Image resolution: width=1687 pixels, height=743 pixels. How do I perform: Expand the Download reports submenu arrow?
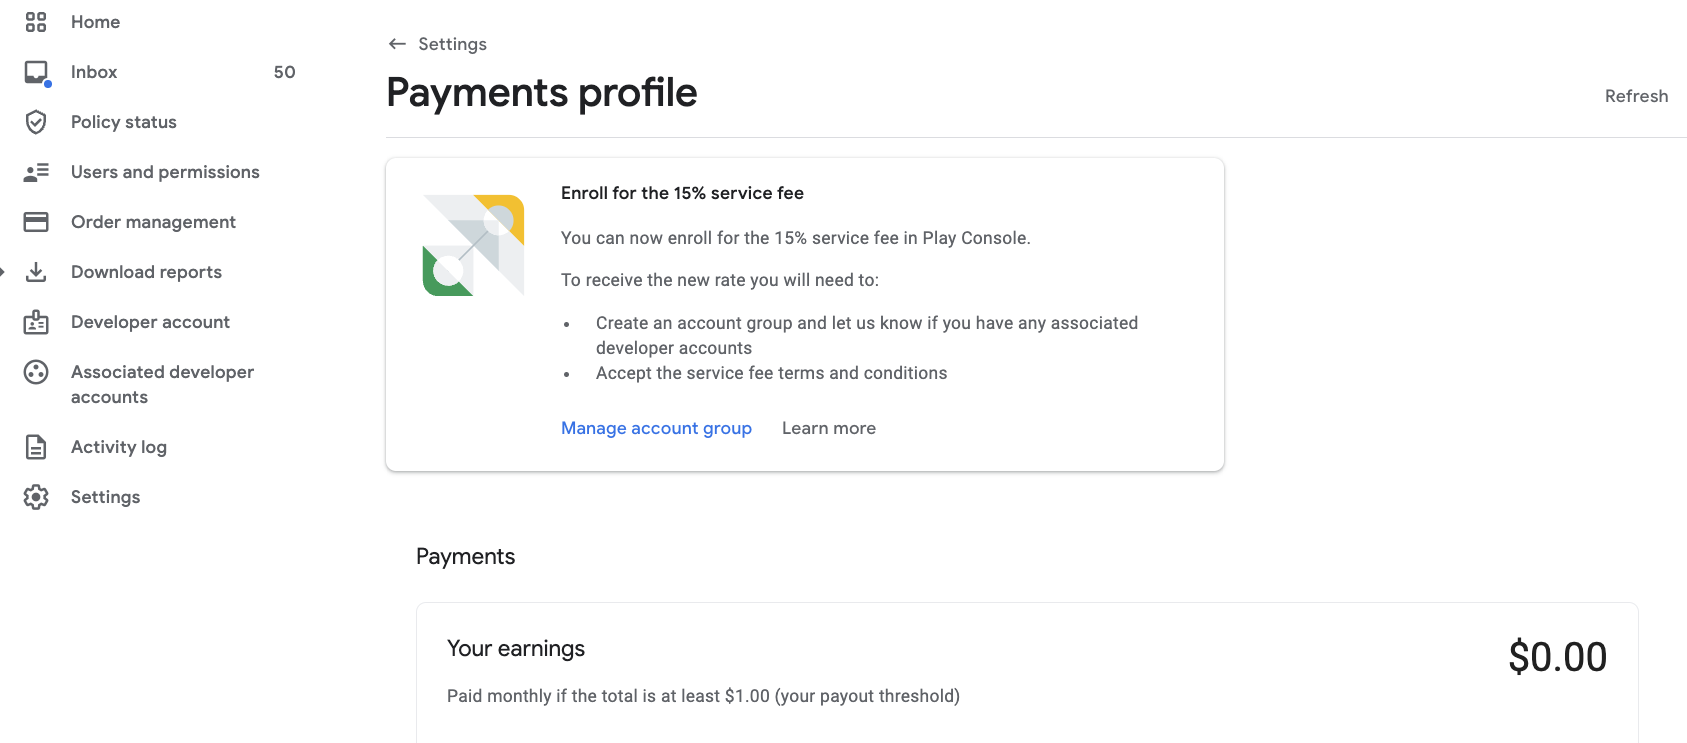pos(3,272)
